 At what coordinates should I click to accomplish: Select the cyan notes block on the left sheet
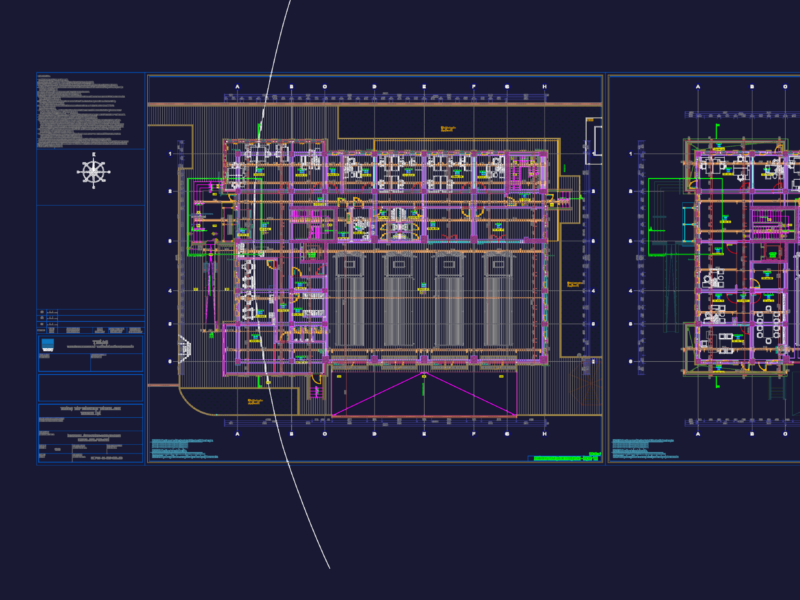click(x=185, y=448)
